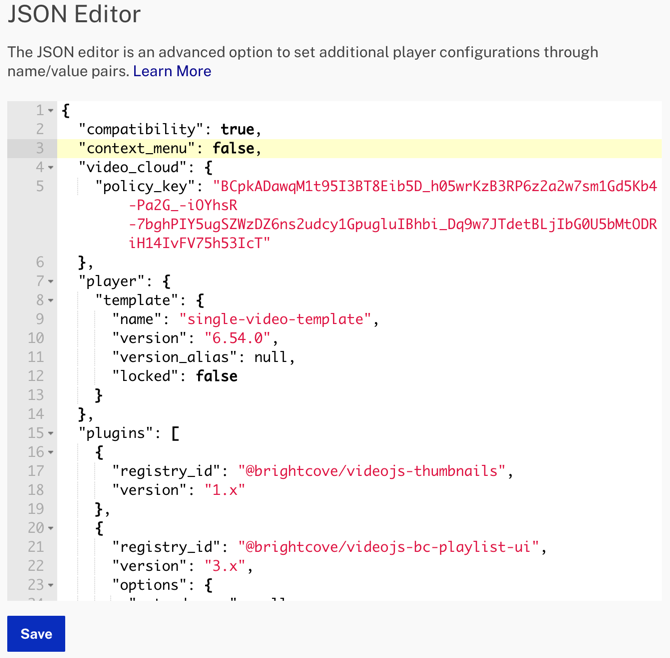This screenshot has width=670, height=658.
Task: Click the "context_menu" key text
Action: point(137,148)
